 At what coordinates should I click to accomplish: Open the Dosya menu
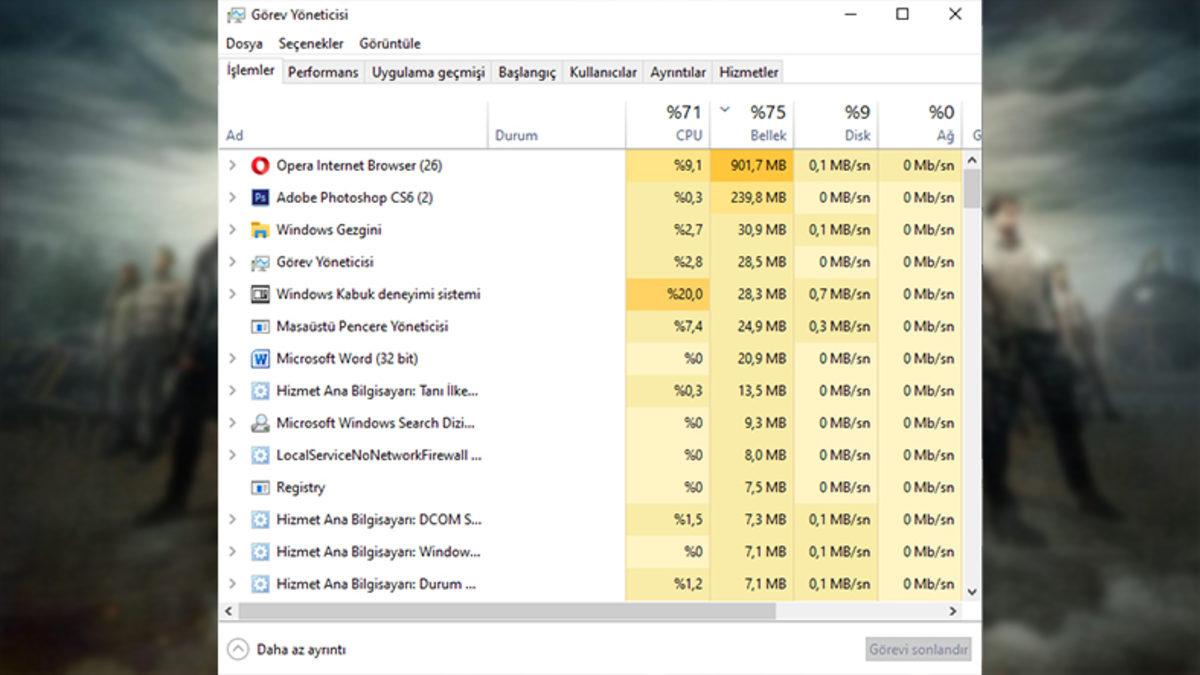click(244, 43)
